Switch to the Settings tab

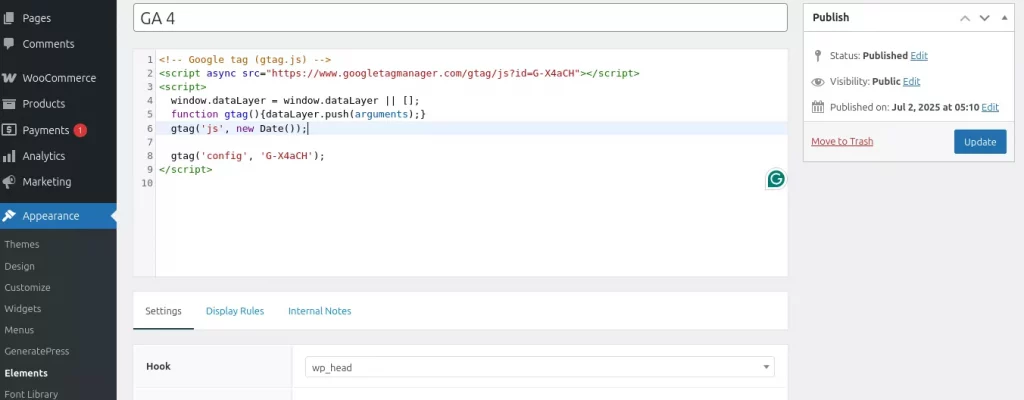(163, 311)
